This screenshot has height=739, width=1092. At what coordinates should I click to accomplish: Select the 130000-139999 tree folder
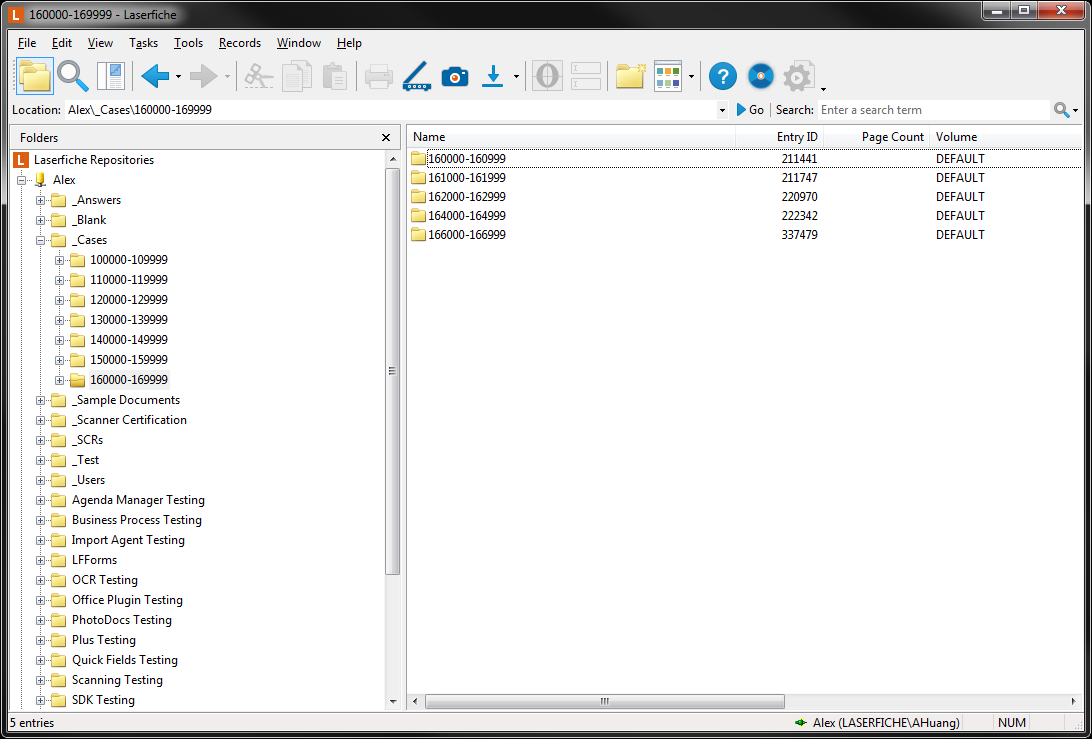[129, 320]
